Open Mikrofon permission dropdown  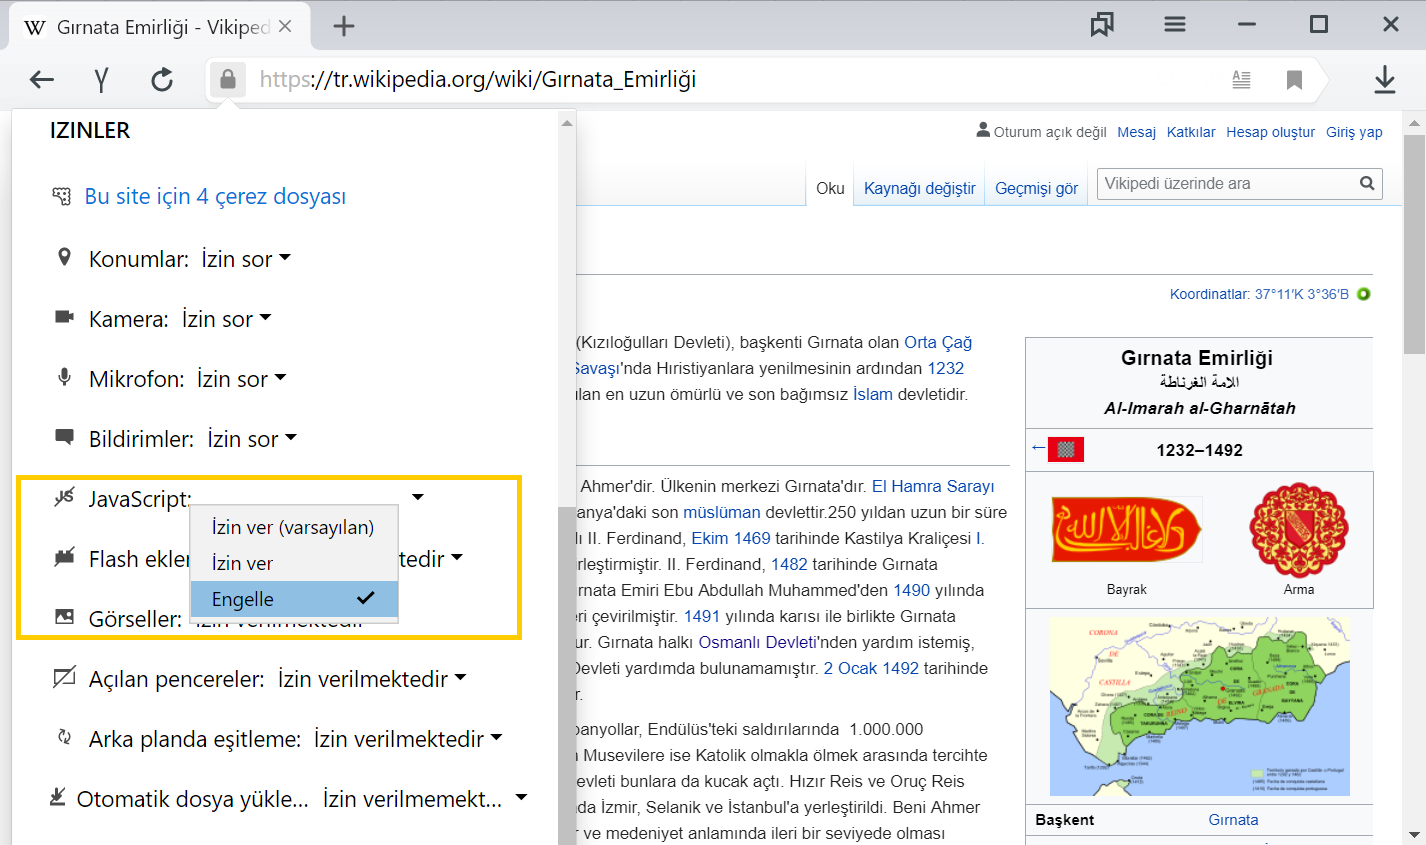click(x=241, y=379)
